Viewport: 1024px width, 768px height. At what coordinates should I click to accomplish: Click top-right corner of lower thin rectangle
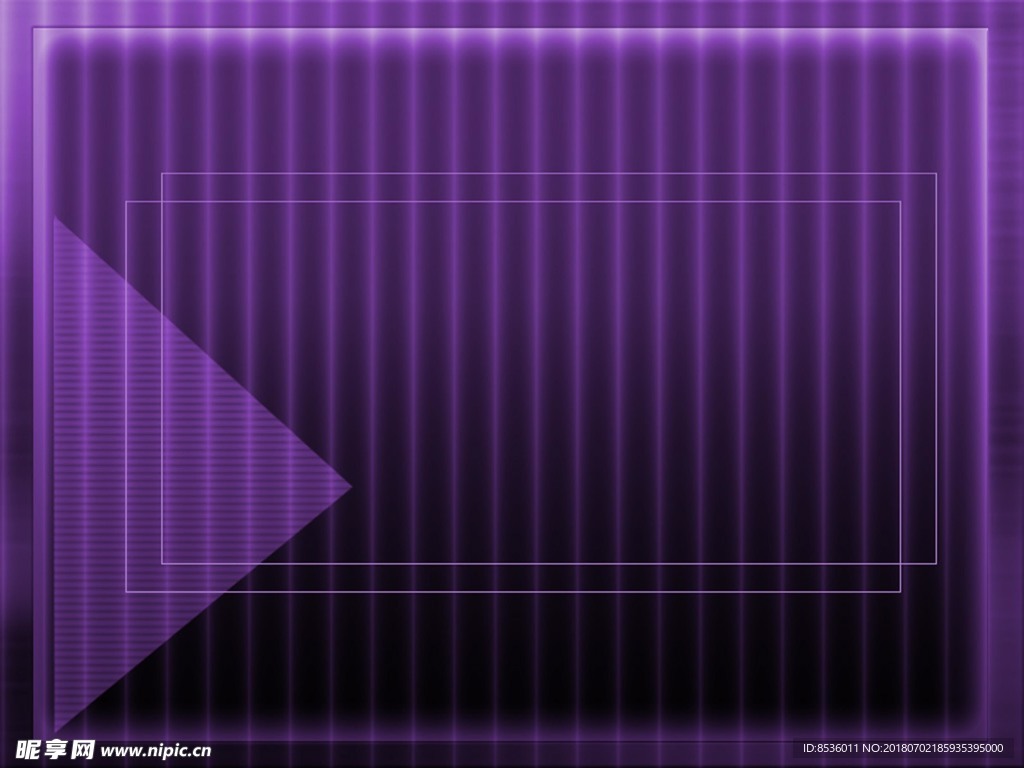click(x=900, y=202)
